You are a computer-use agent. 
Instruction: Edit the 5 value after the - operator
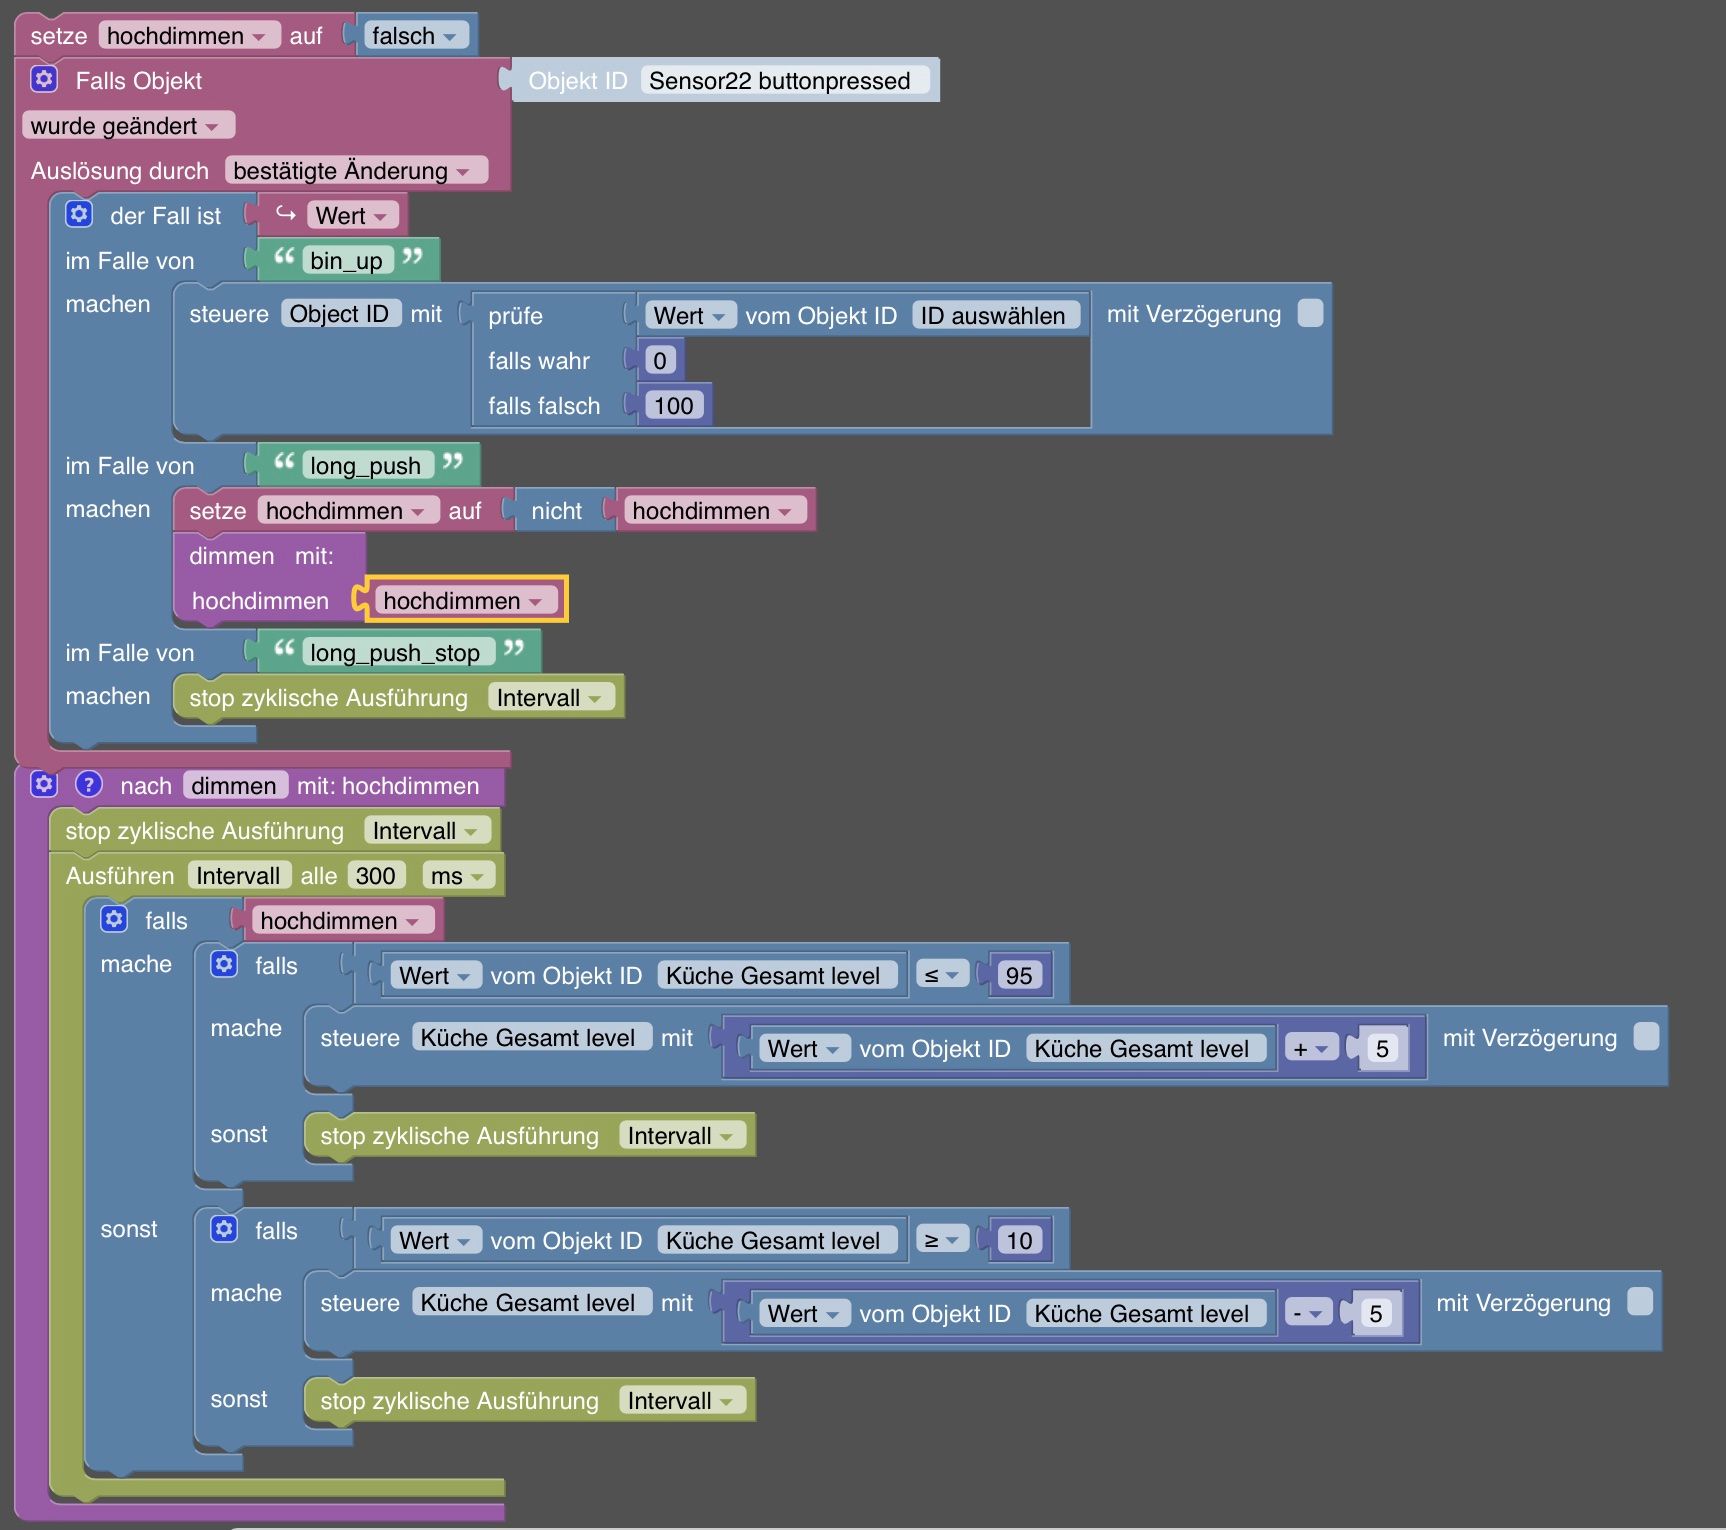[1376, 1314]
